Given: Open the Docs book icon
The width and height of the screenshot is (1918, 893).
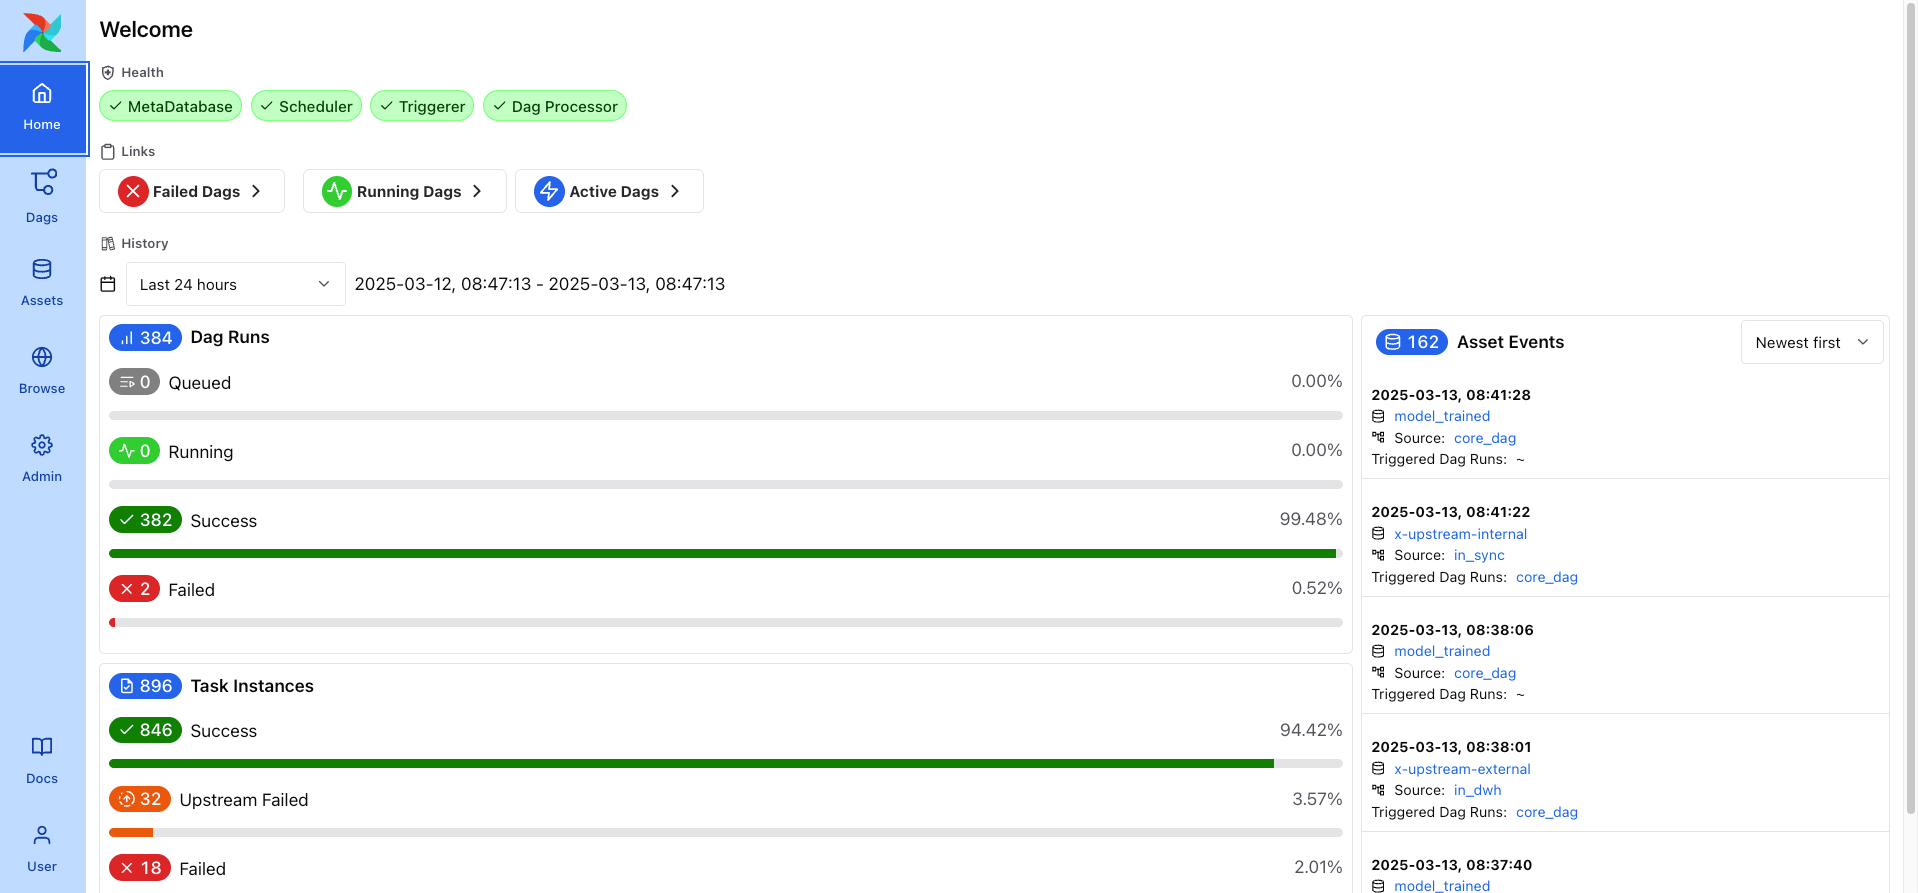Looking at the screenshot, I should 42,759.
